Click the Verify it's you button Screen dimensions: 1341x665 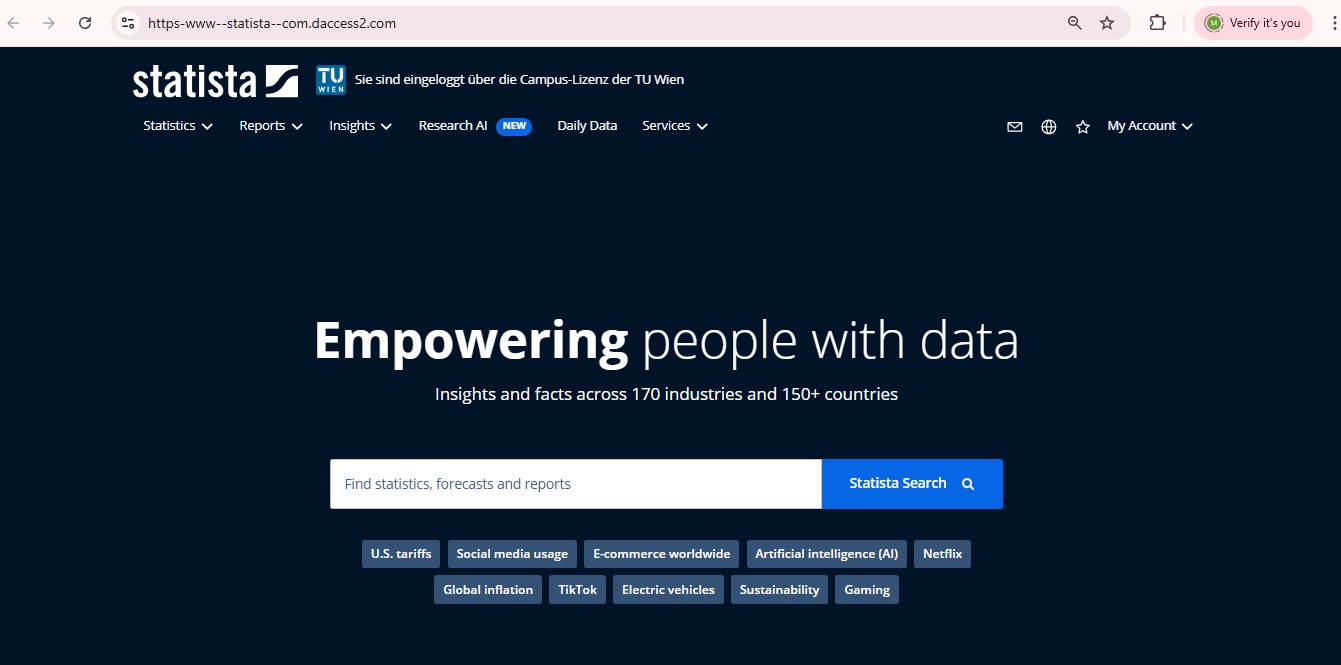point(1253,23)
